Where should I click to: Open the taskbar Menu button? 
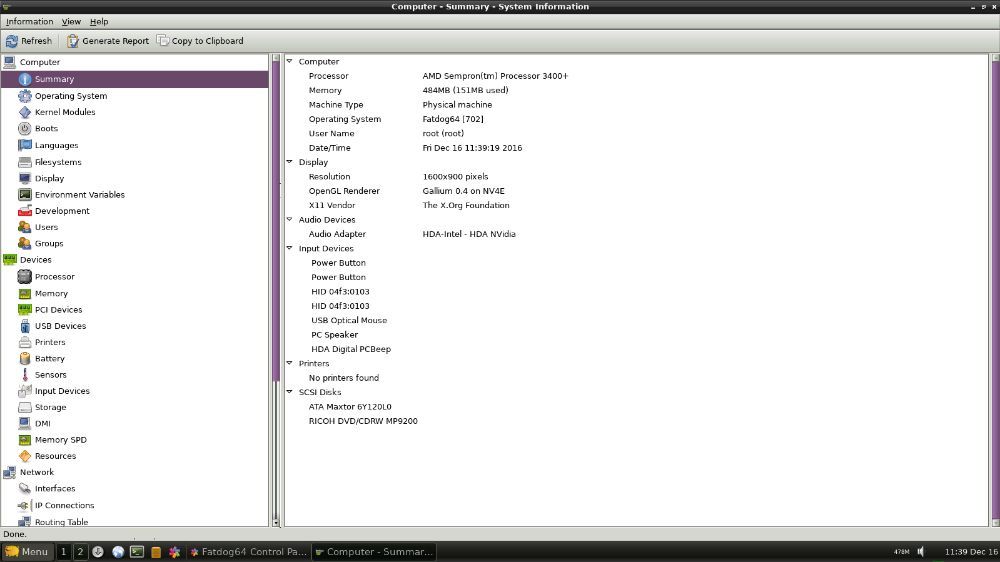coord(27,552)
